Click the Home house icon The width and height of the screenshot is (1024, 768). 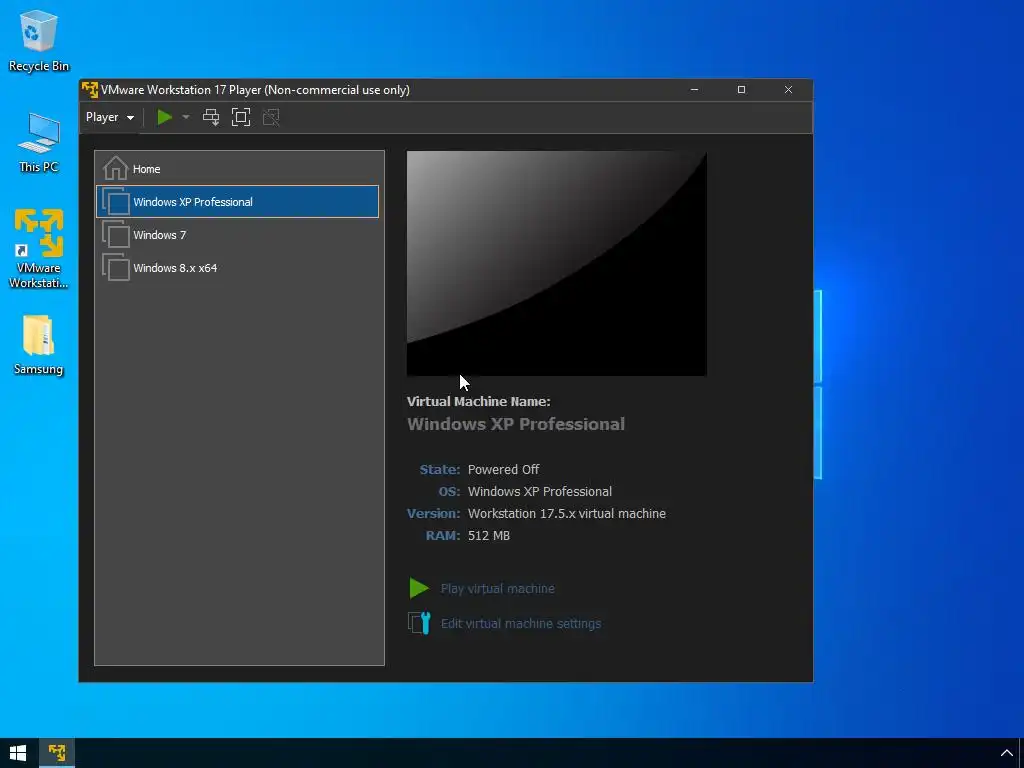tap(116, 168)
